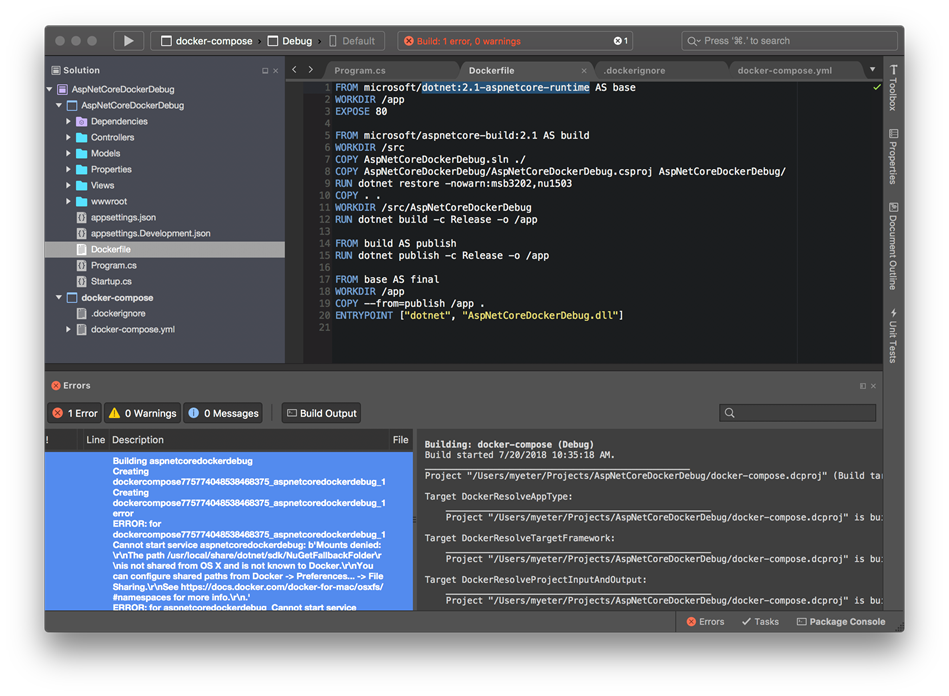Expand the Models folder
The width and height of the screenshot is (949, 696).
pos(68,154)
